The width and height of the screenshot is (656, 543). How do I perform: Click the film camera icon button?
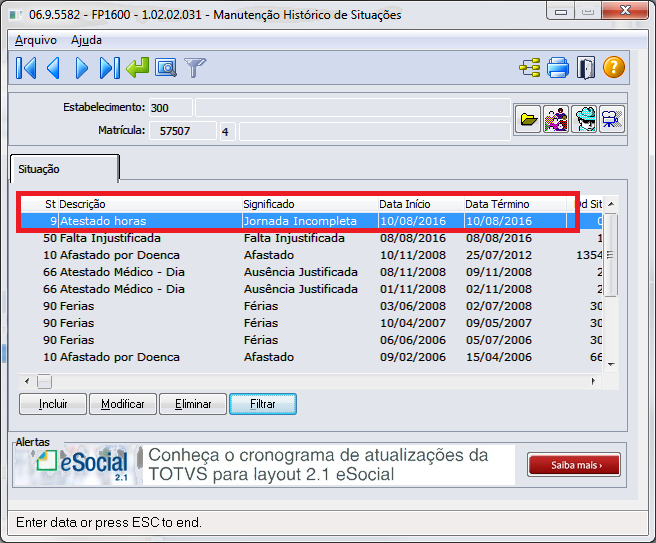(612, 119)
